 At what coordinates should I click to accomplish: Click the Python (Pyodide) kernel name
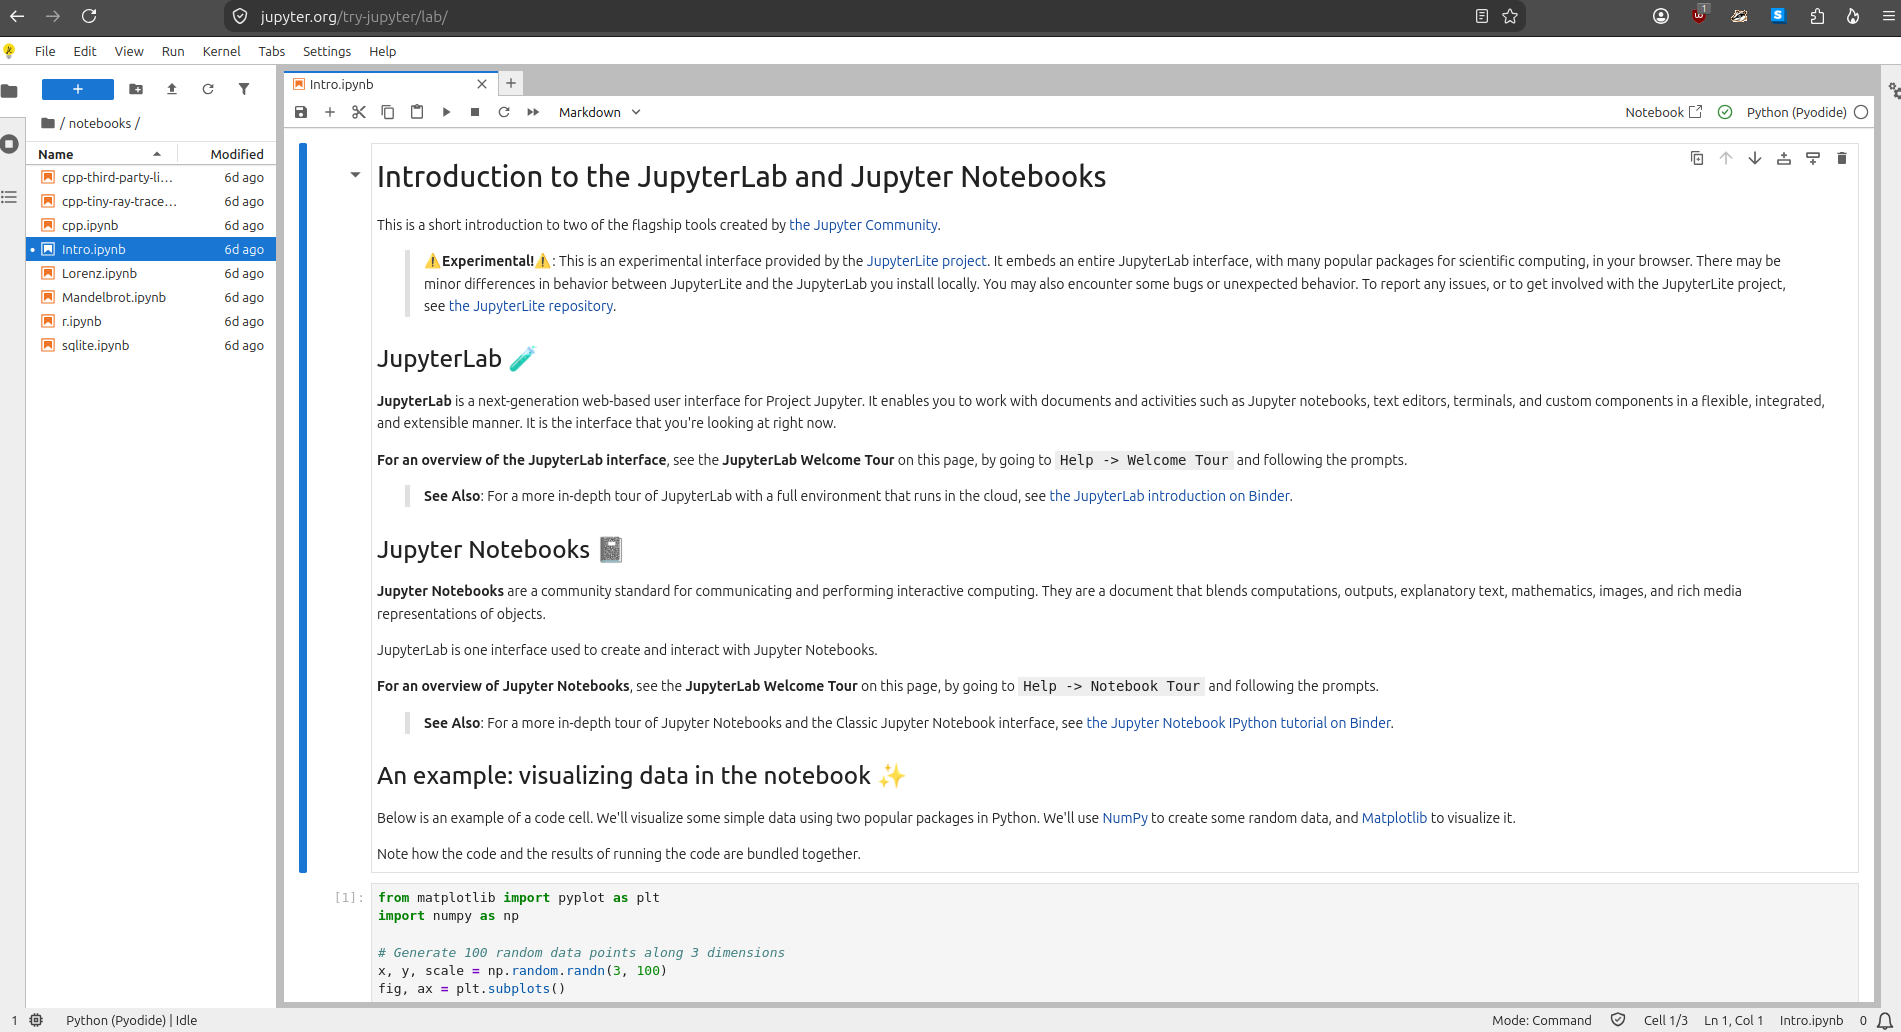pyautogui.click(x=1796, y=112)
